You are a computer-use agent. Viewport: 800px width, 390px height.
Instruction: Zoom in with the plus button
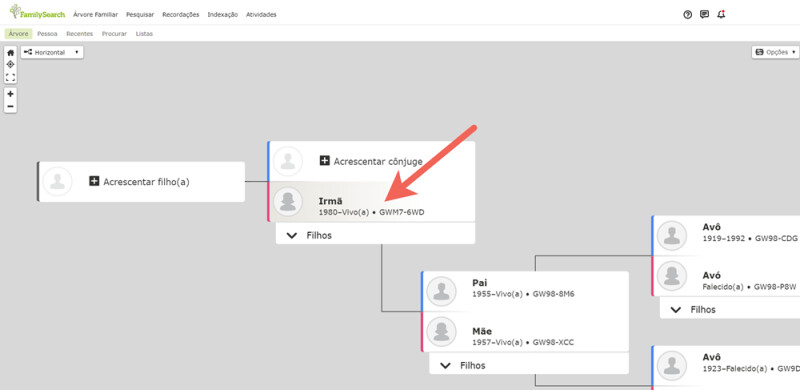pos(11,94)
